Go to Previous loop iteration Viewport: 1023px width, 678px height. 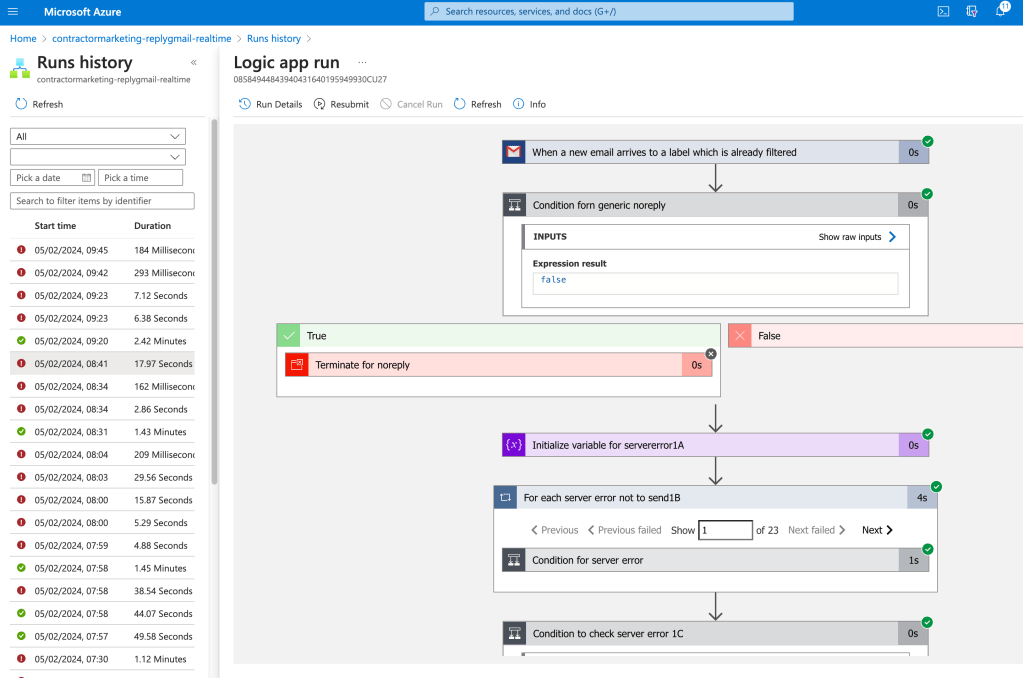555,530
